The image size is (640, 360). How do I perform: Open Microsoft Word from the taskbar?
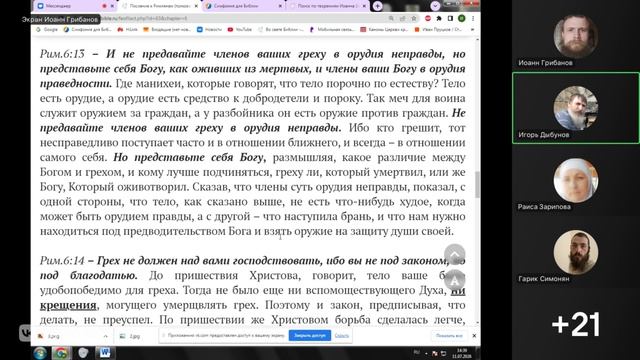pos(105,353)
